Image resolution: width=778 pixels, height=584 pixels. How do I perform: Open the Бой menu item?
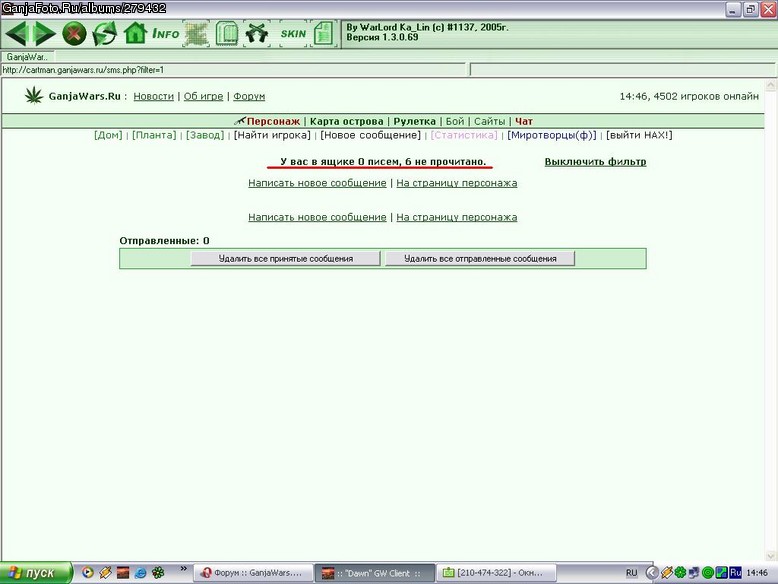[454, 121]
